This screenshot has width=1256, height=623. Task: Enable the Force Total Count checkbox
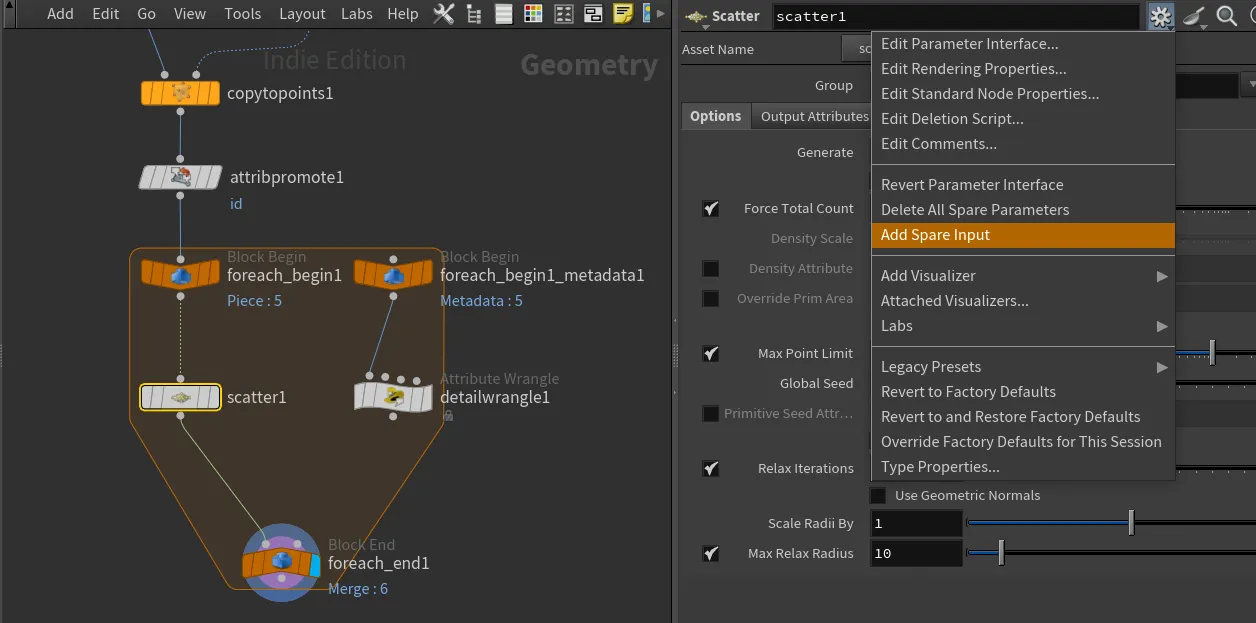coord(711,209)
